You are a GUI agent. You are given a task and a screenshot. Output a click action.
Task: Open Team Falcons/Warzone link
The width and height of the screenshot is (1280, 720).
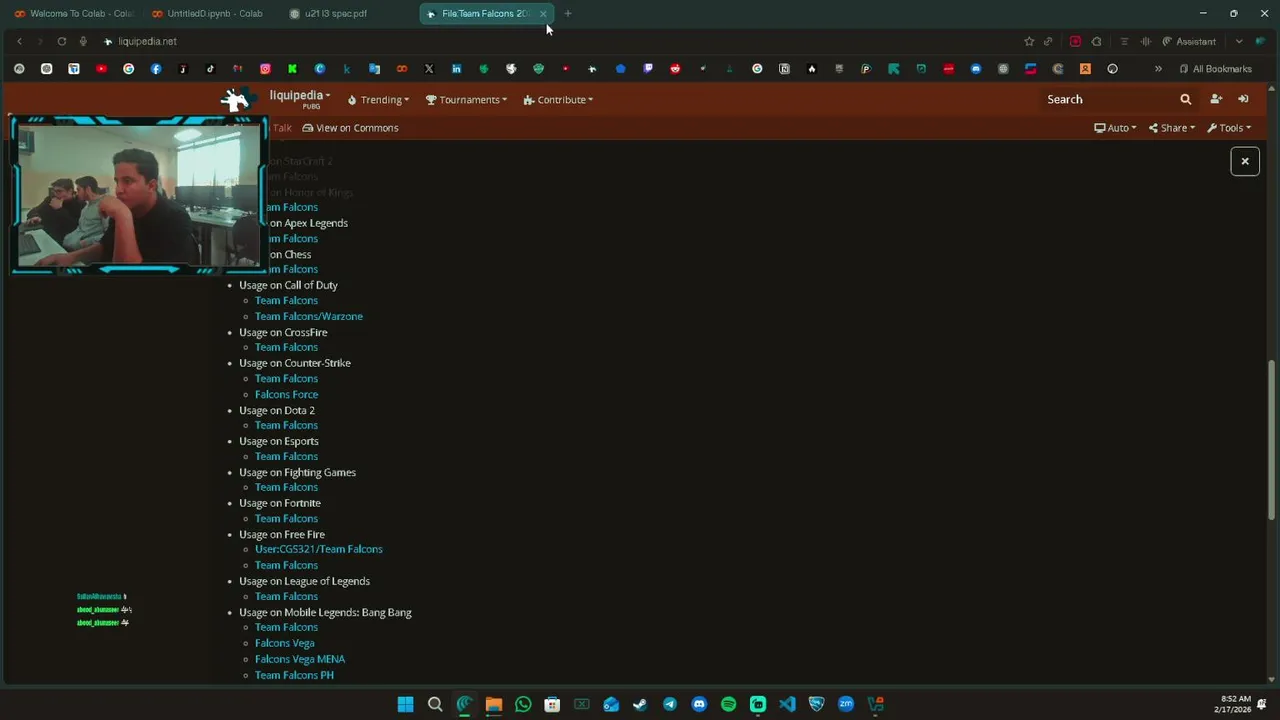tap(308, 316)
